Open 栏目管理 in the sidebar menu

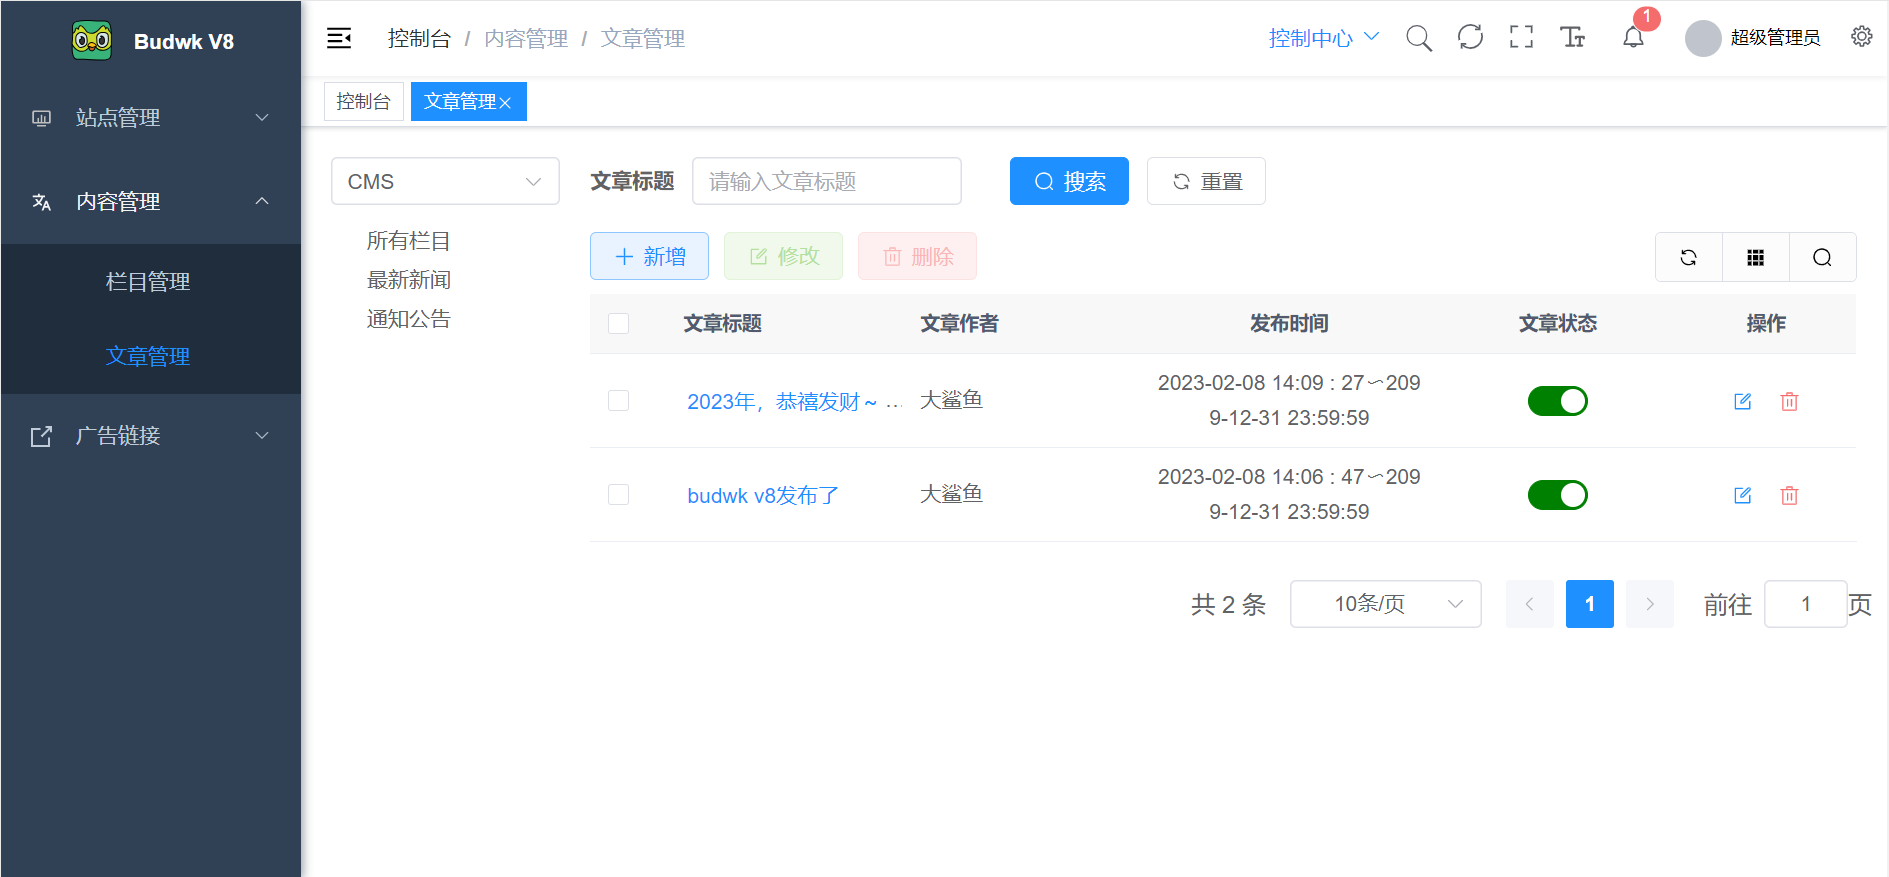(x=148, y=282)
